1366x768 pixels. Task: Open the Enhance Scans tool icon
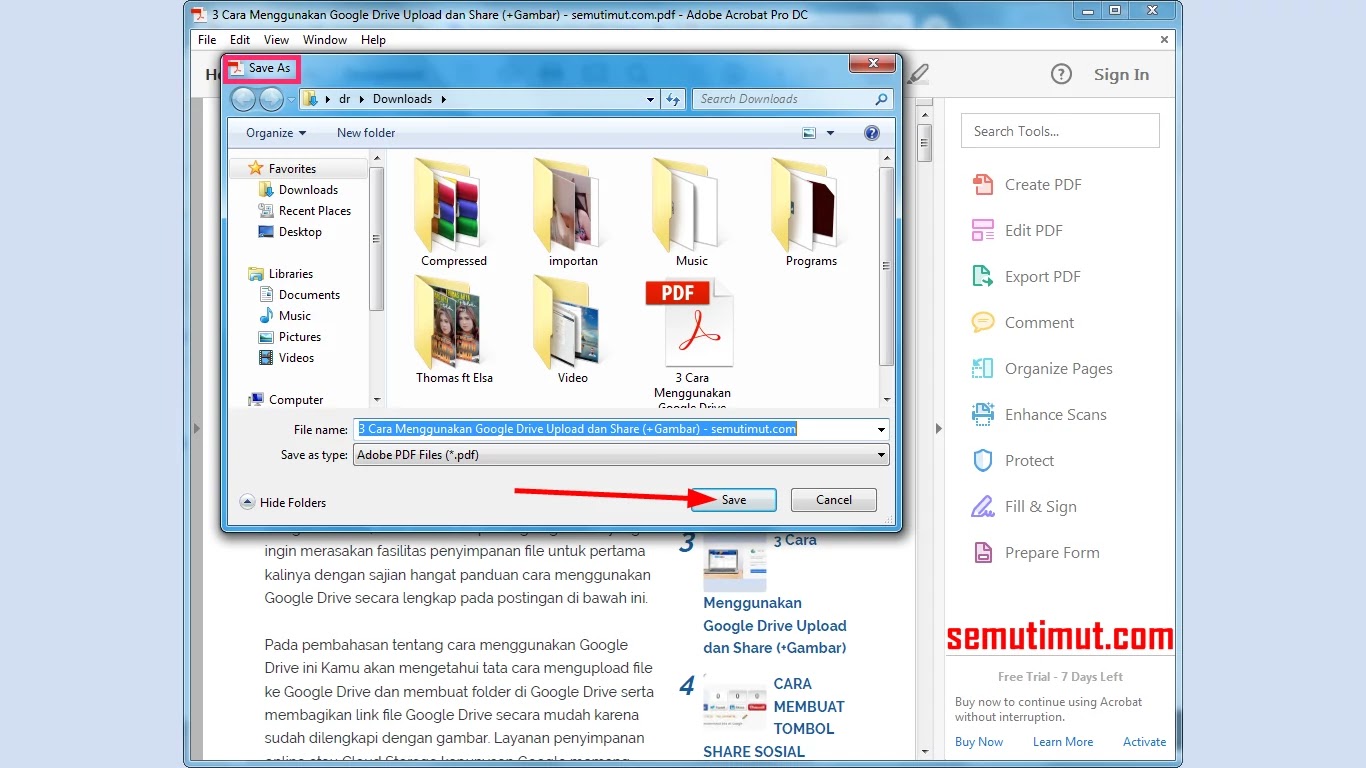click(983, 414)
